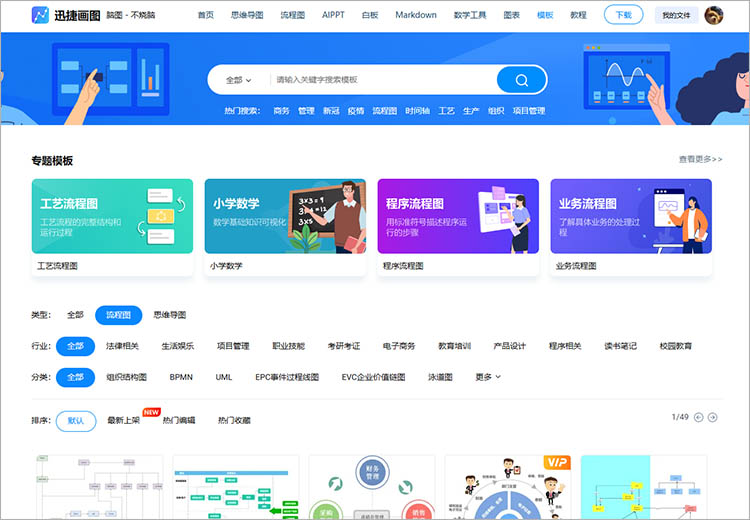Open the 教程 nav item

pyautogui.click(x=578, y=15)
